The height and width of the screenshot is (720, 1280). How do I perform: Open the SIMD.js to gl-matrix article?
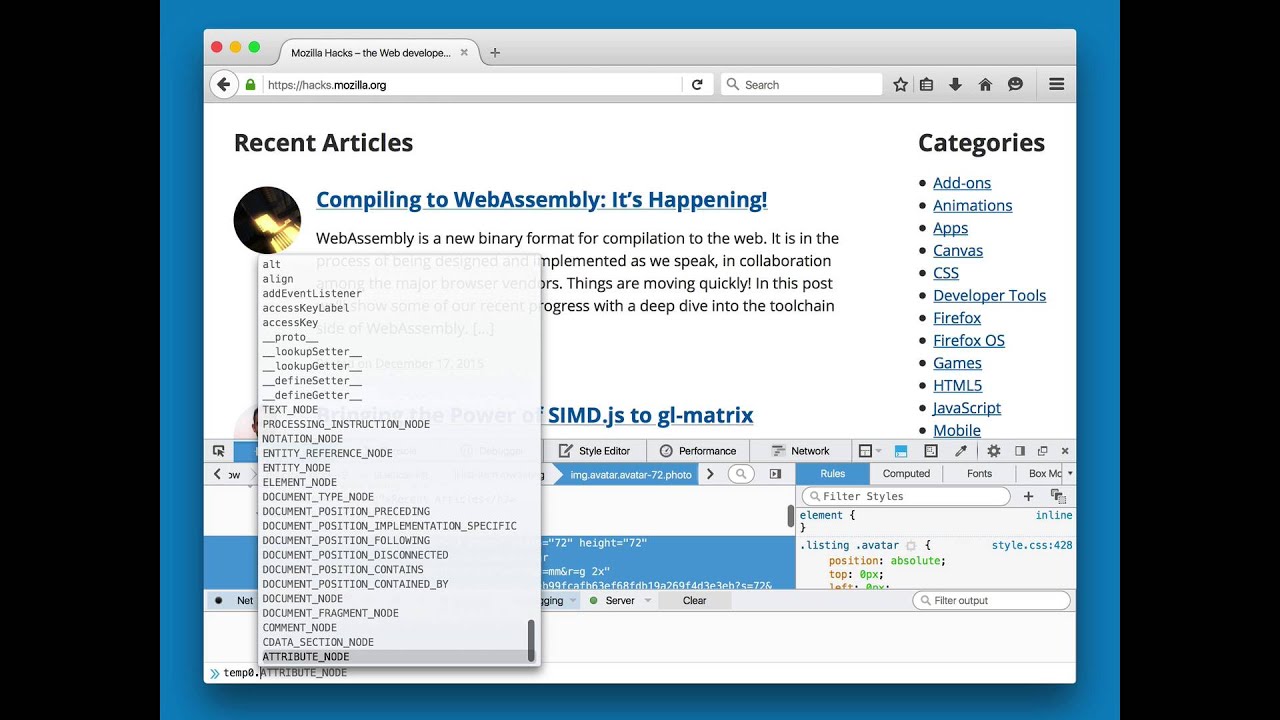tap(535, 415)
